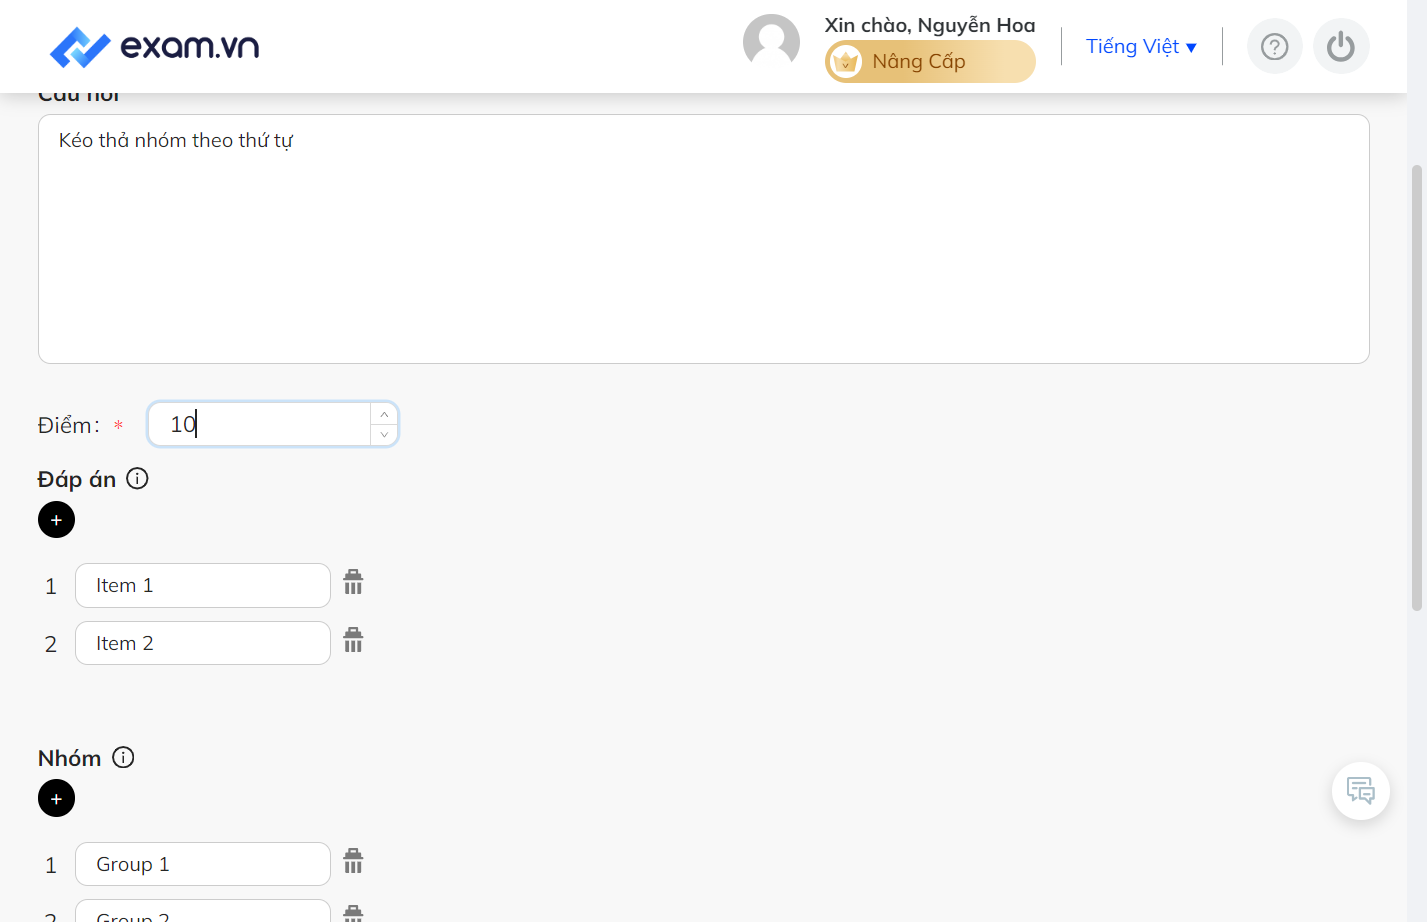Open the help question mark icon

tap(1274, 46)
